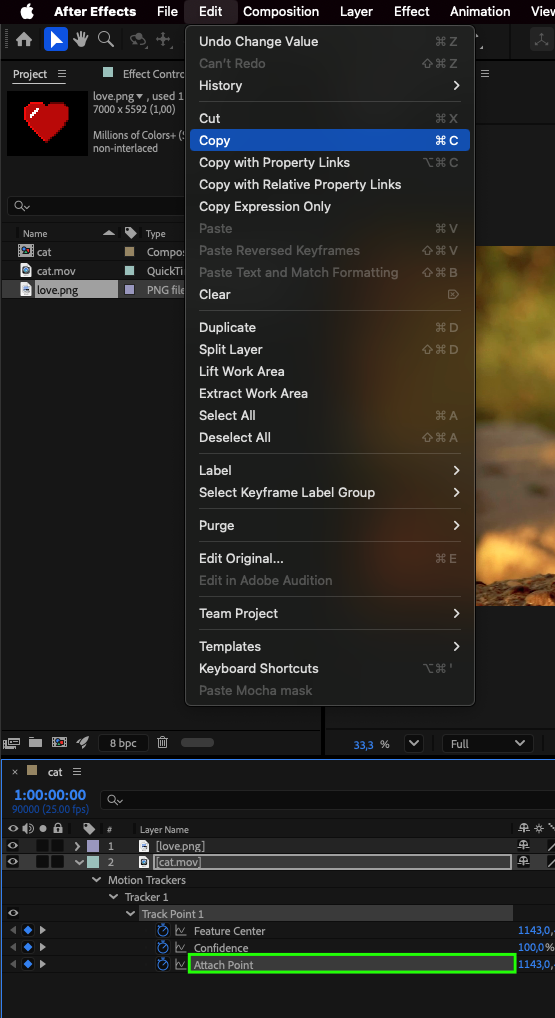
Task: Click the heart thumbnail preview
Action: [x=47, y=123]
